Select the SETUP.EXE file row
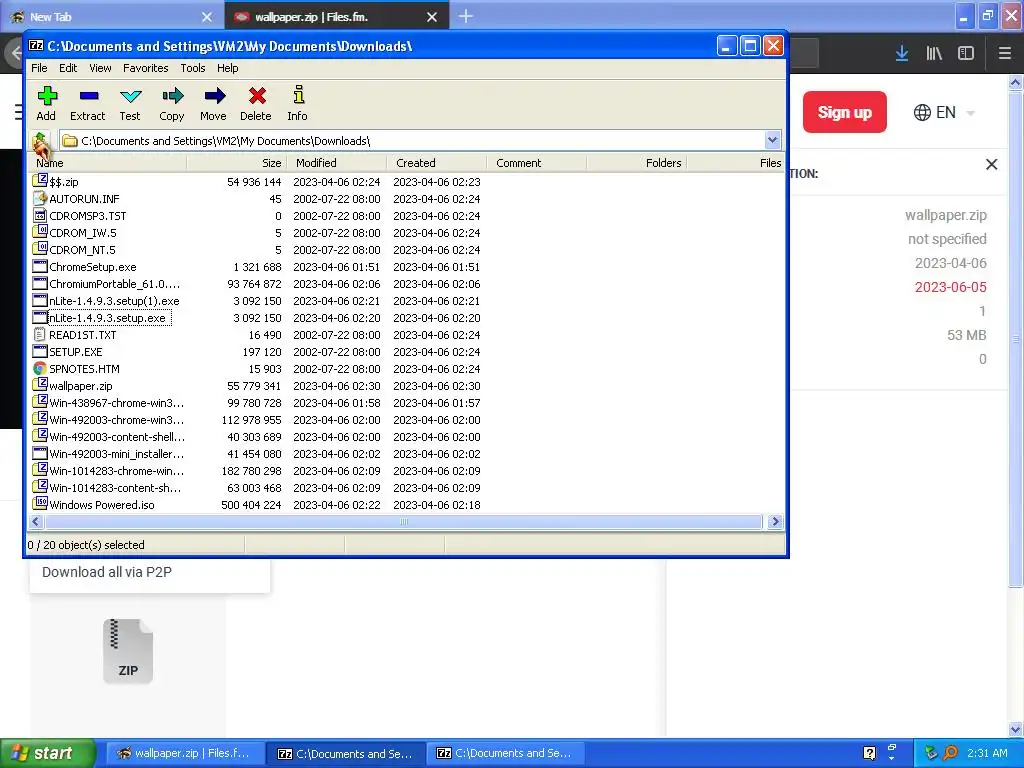This screenshot has height=768, width=1024. click(406, 351)
